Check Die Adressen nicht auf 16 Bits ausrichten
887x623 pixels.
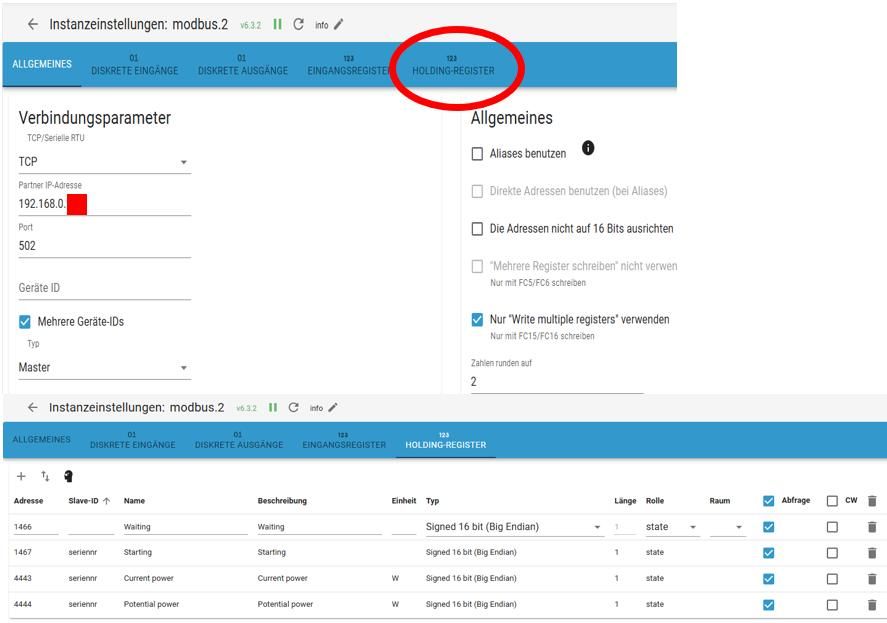coord(477,229)
